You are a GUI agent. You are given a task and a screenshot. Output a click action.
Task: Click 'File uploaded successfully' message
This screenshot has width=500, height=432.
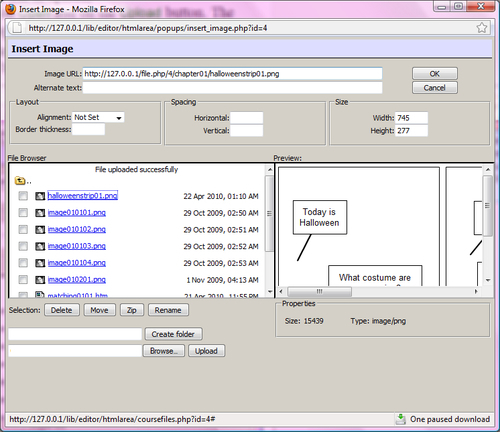click(x=136, y=169)
